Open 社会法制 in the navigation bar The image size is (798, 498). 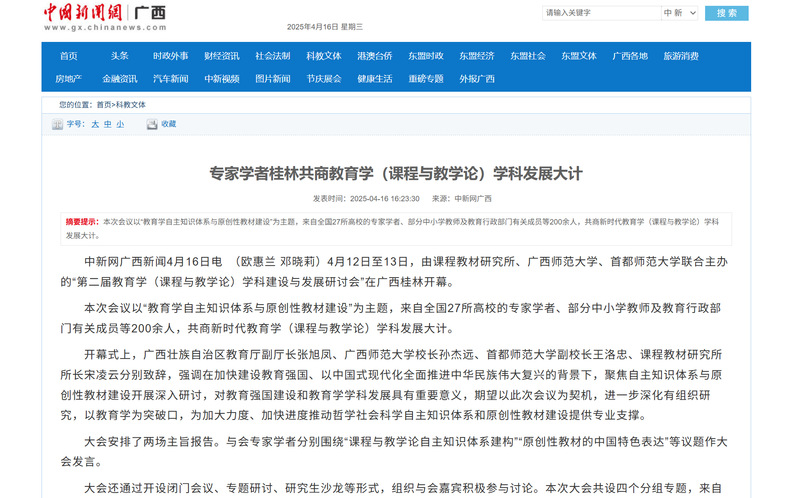[272, 56]
